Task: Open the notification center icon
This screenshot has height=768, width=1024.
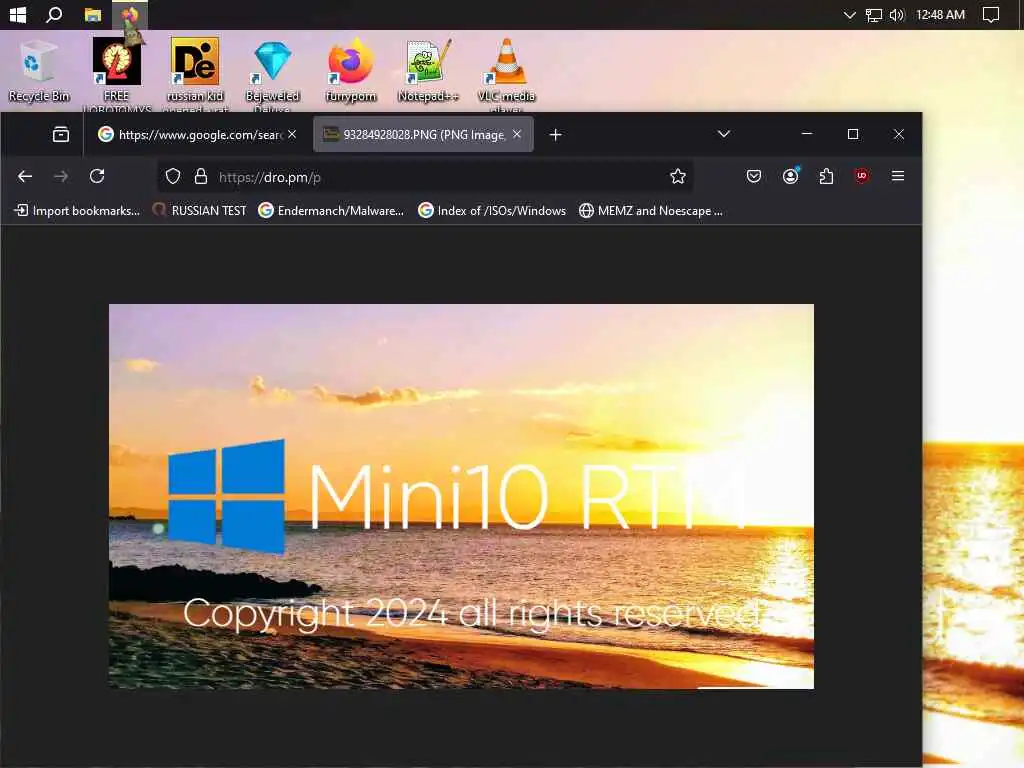Action: pyautogui.click(x=991, y=14)
